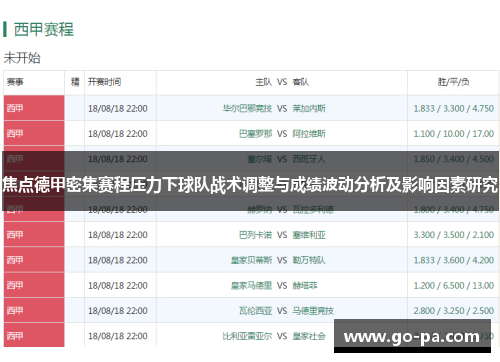Click the 西甲赛程 section heading
Viewport: 500px width, 362px height.
[44, 29]
